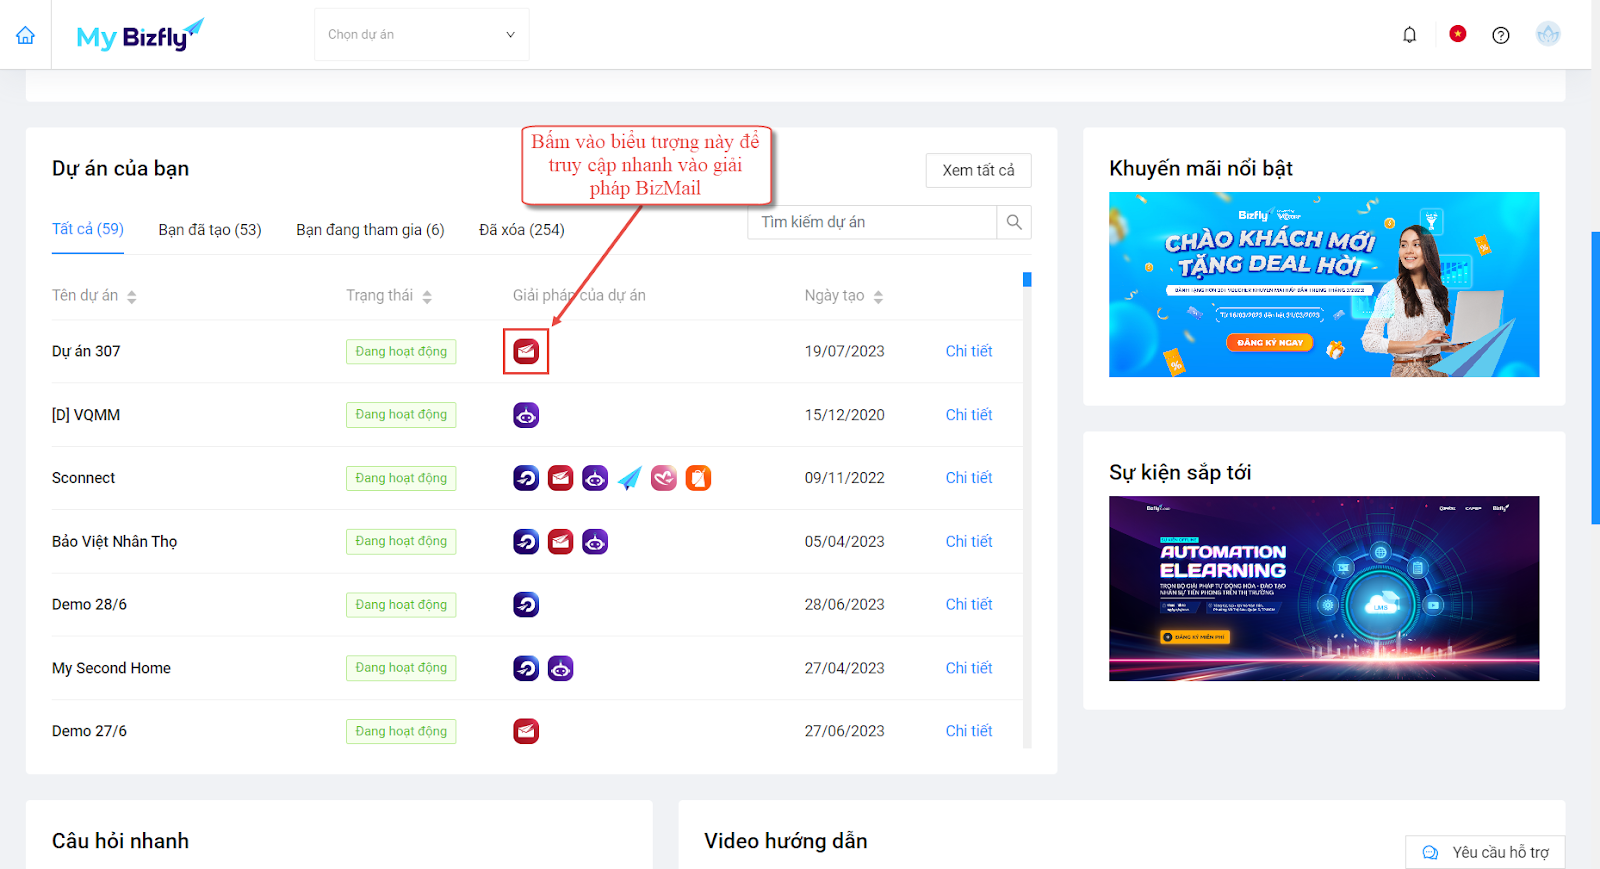This screenshot has height=869, width=1600.
Task: Click the Khuyến mãi nổi bật heading
Action: point(1200,169)
